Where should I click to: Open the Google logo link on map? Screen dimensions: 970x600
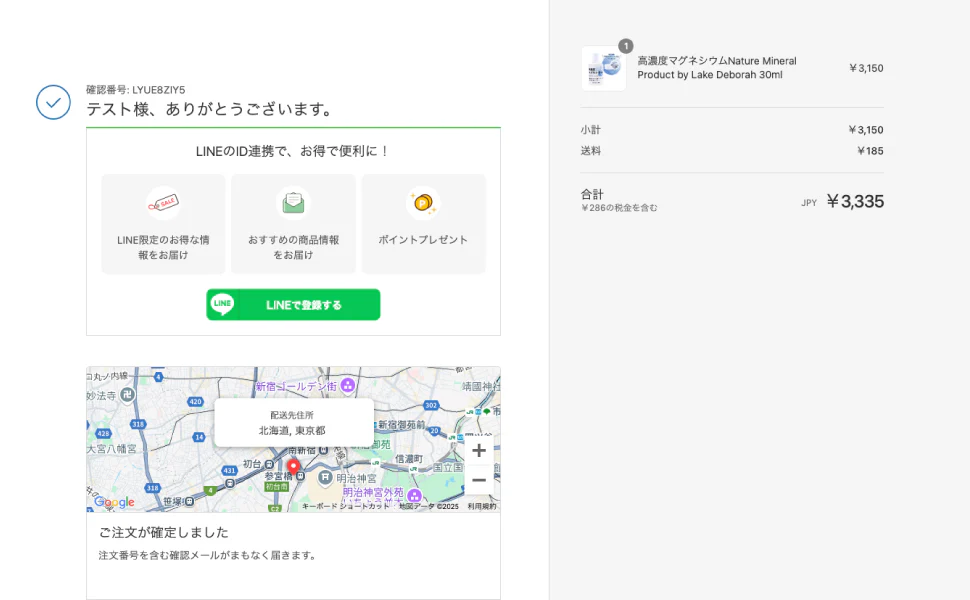(x=113, y=502)
